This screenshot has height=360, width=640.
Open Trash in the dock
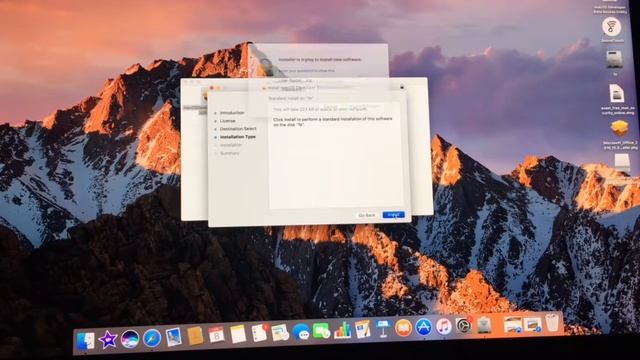[x=552, y=322]
